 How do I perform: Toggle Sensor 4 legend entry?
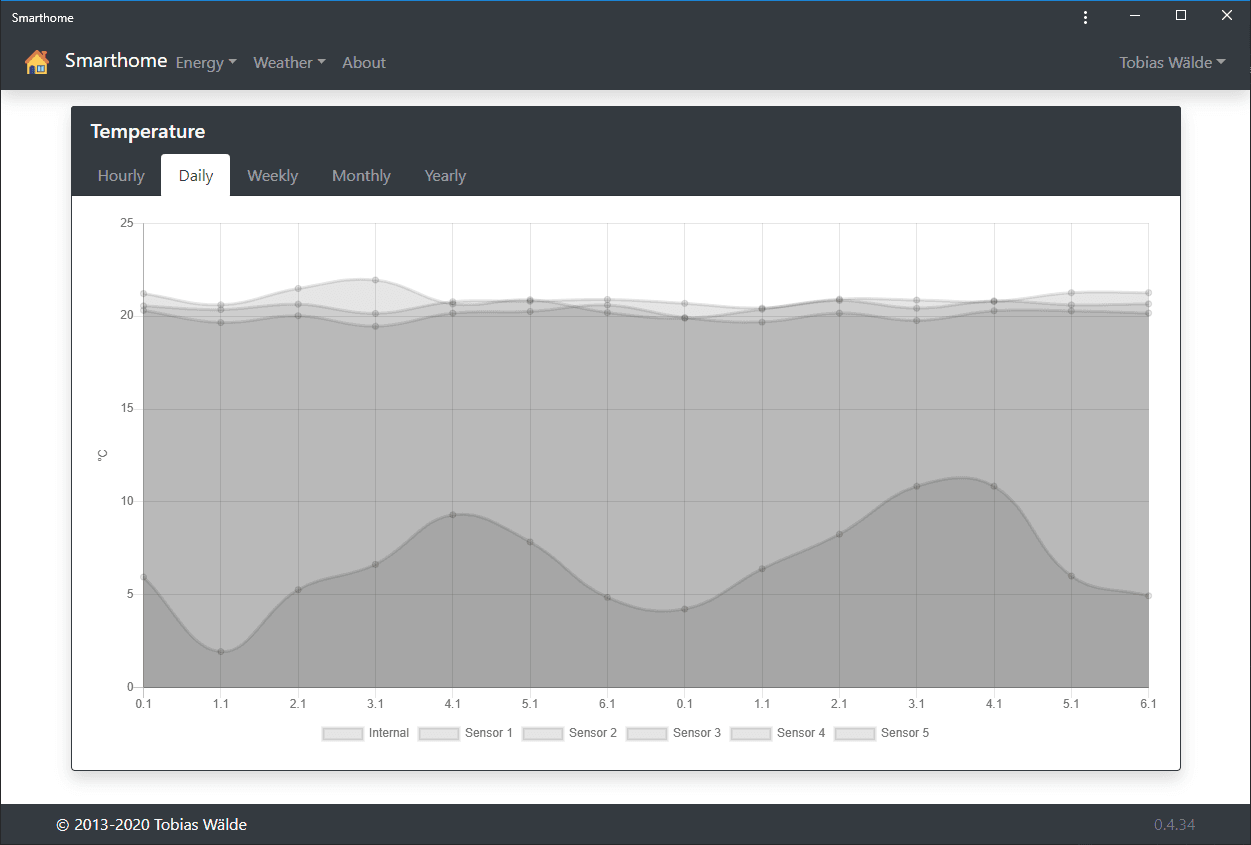tap(778, 733)
